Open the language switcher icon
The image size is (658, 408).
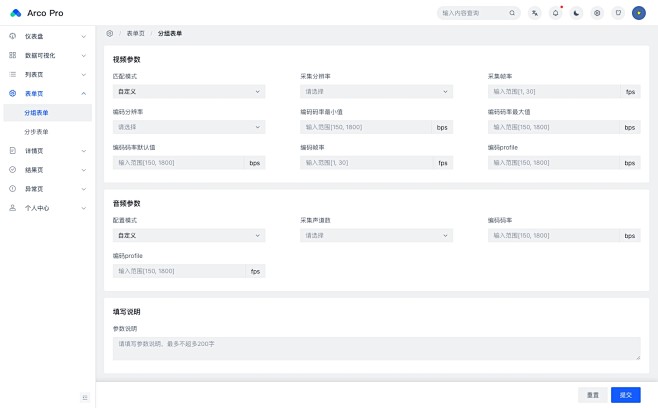click(535, 13)
